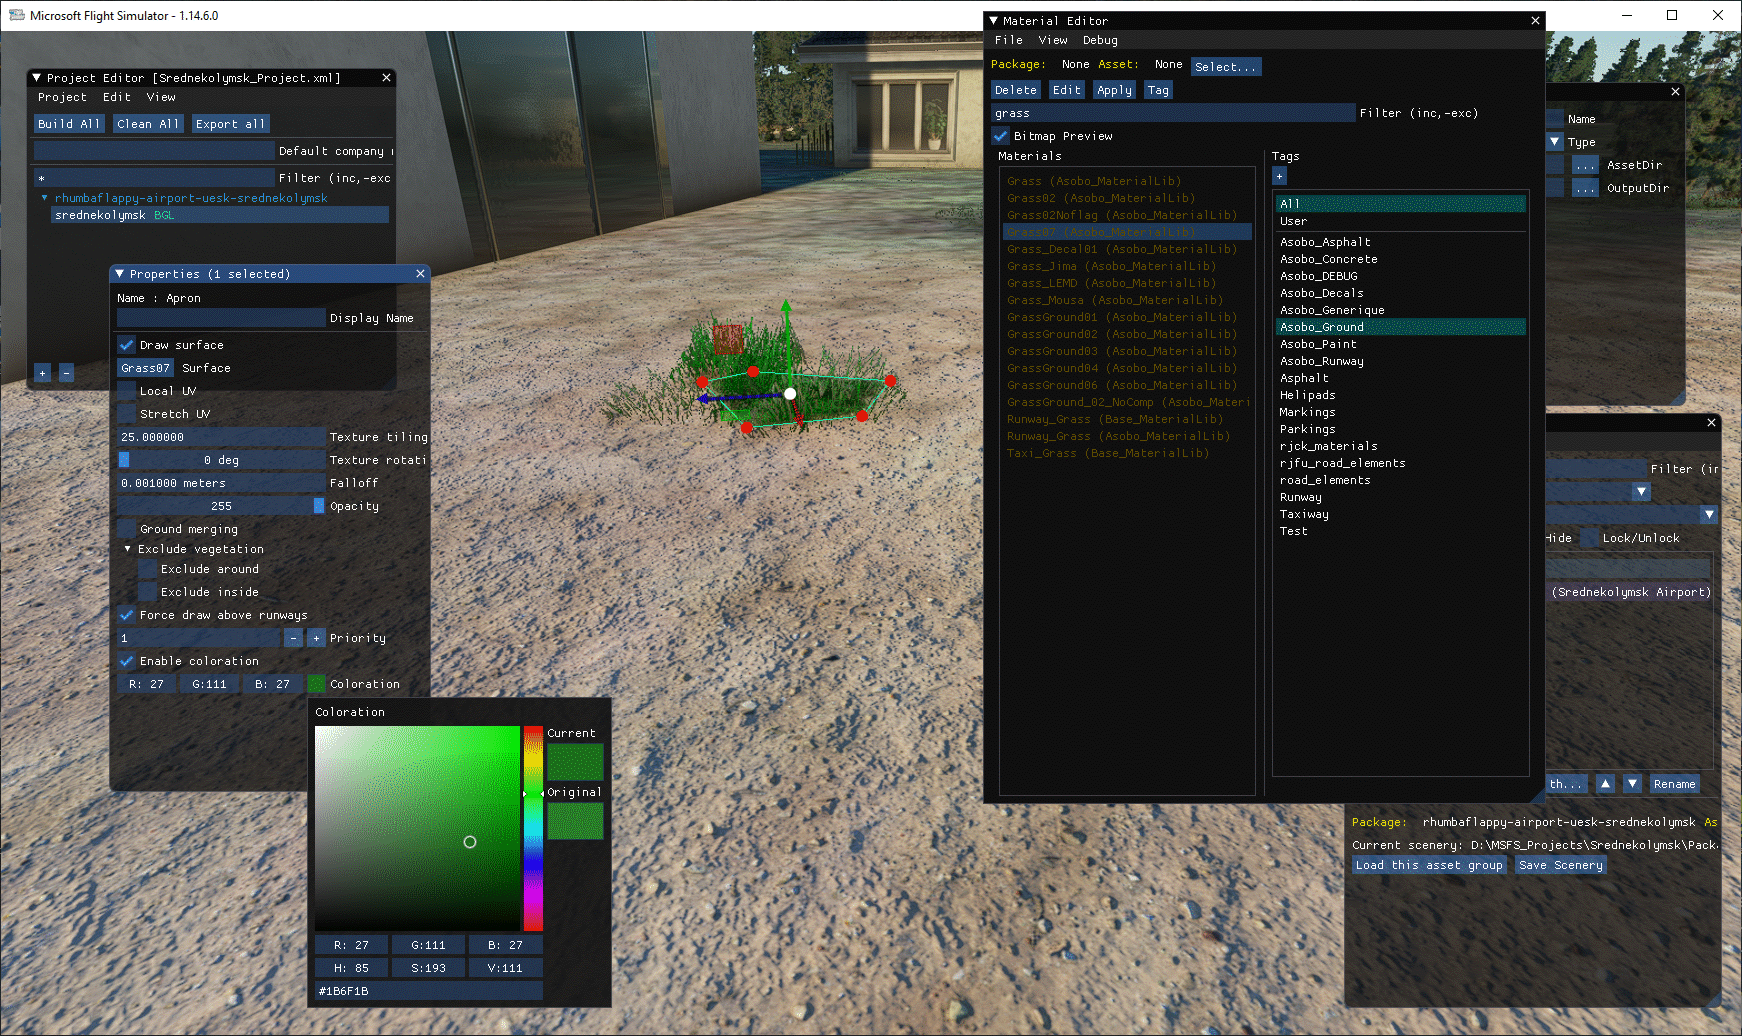Click the Clean All button
Screen dimensions: 1742x1036
pos(148,124)
